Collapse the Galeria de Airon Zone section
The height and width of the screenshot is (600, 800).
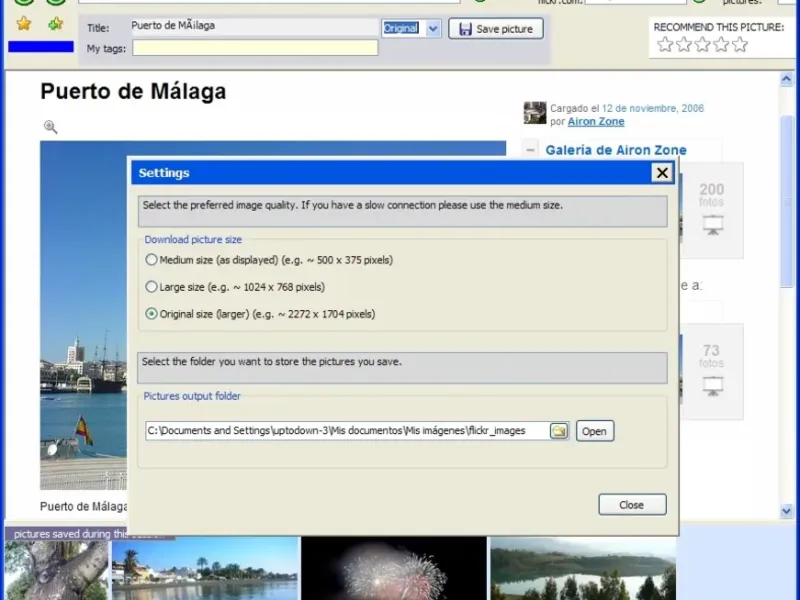click(x=531, y=150)
